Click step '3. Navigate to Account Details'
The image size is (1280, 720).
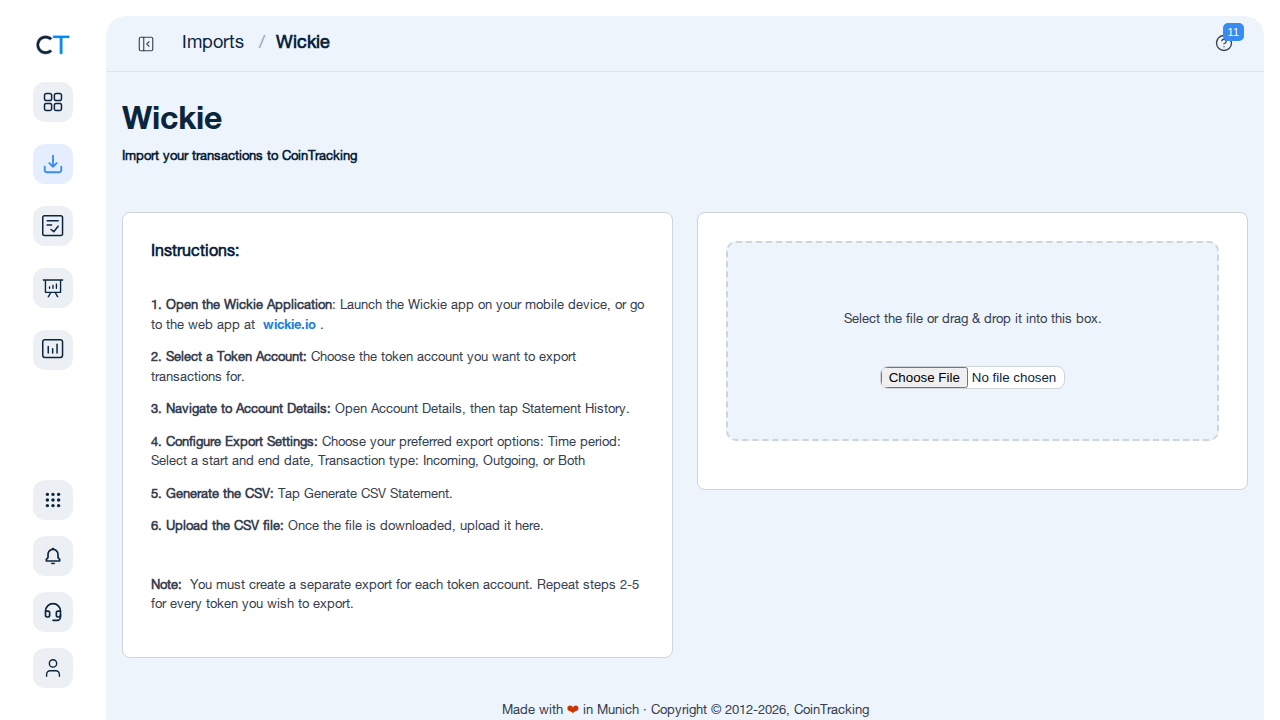[x=241, y=409]
